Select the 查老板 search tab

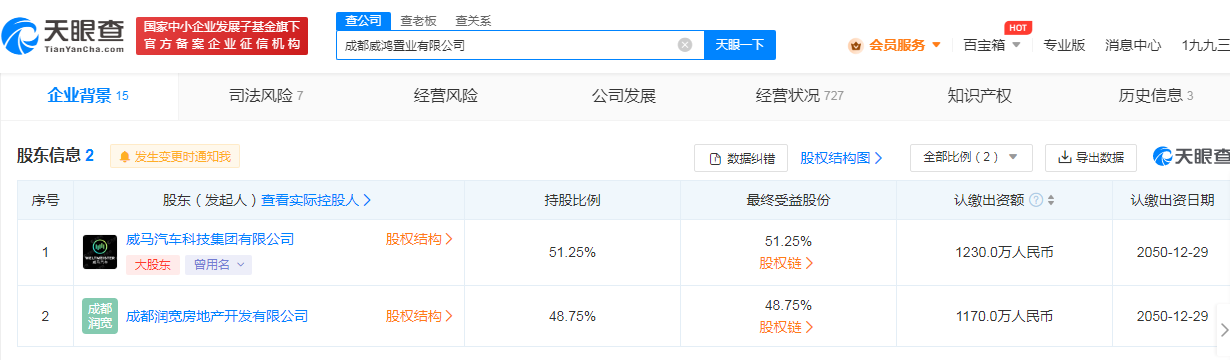pos(417,20)
